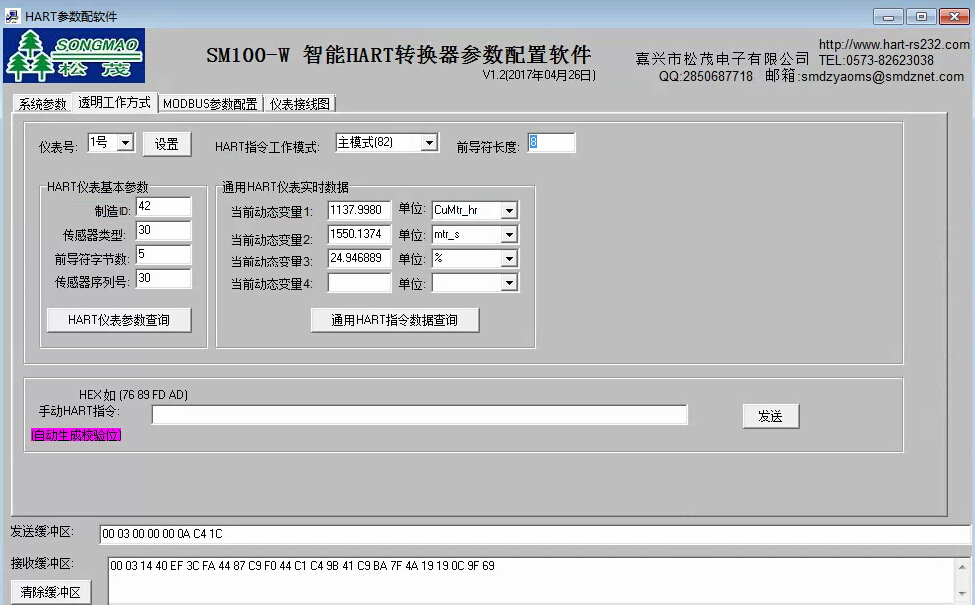Click the 接收缓冲区 text area
The height and width of the screenshot is (605, 975).
[532, 581]
